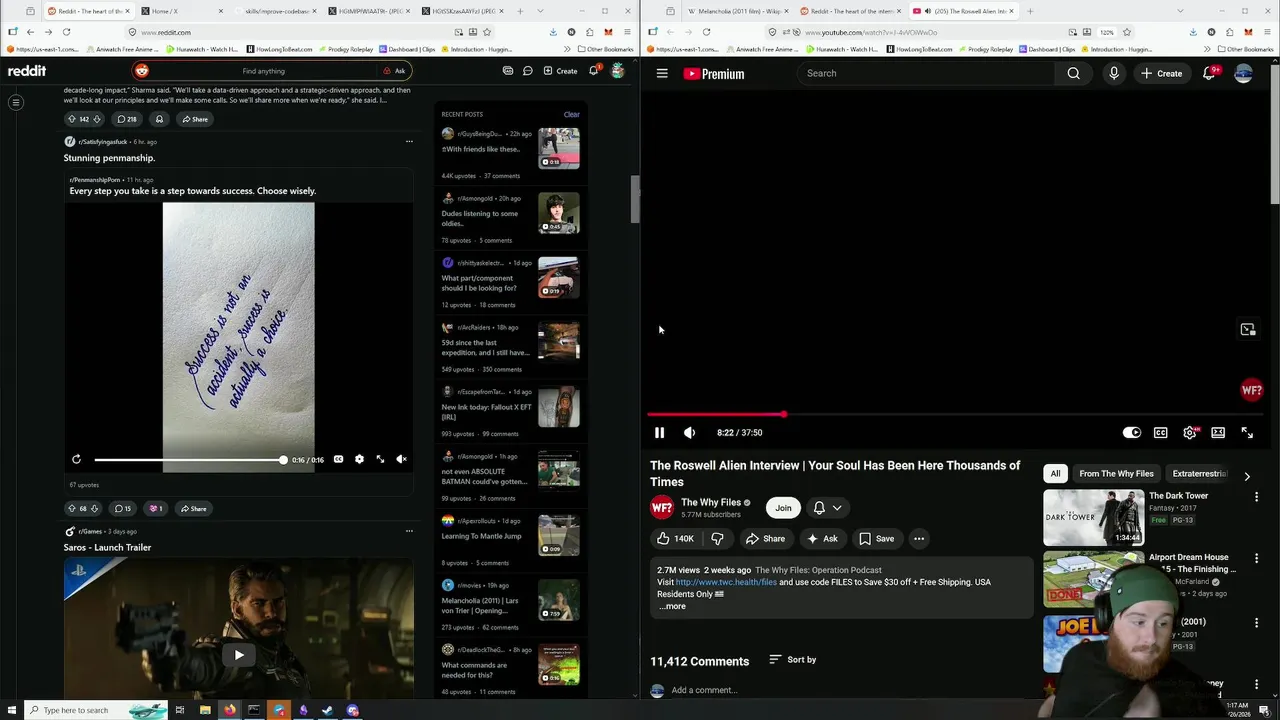
Task: Click the YouTube Ask button
Action: [x=822, y=539]
